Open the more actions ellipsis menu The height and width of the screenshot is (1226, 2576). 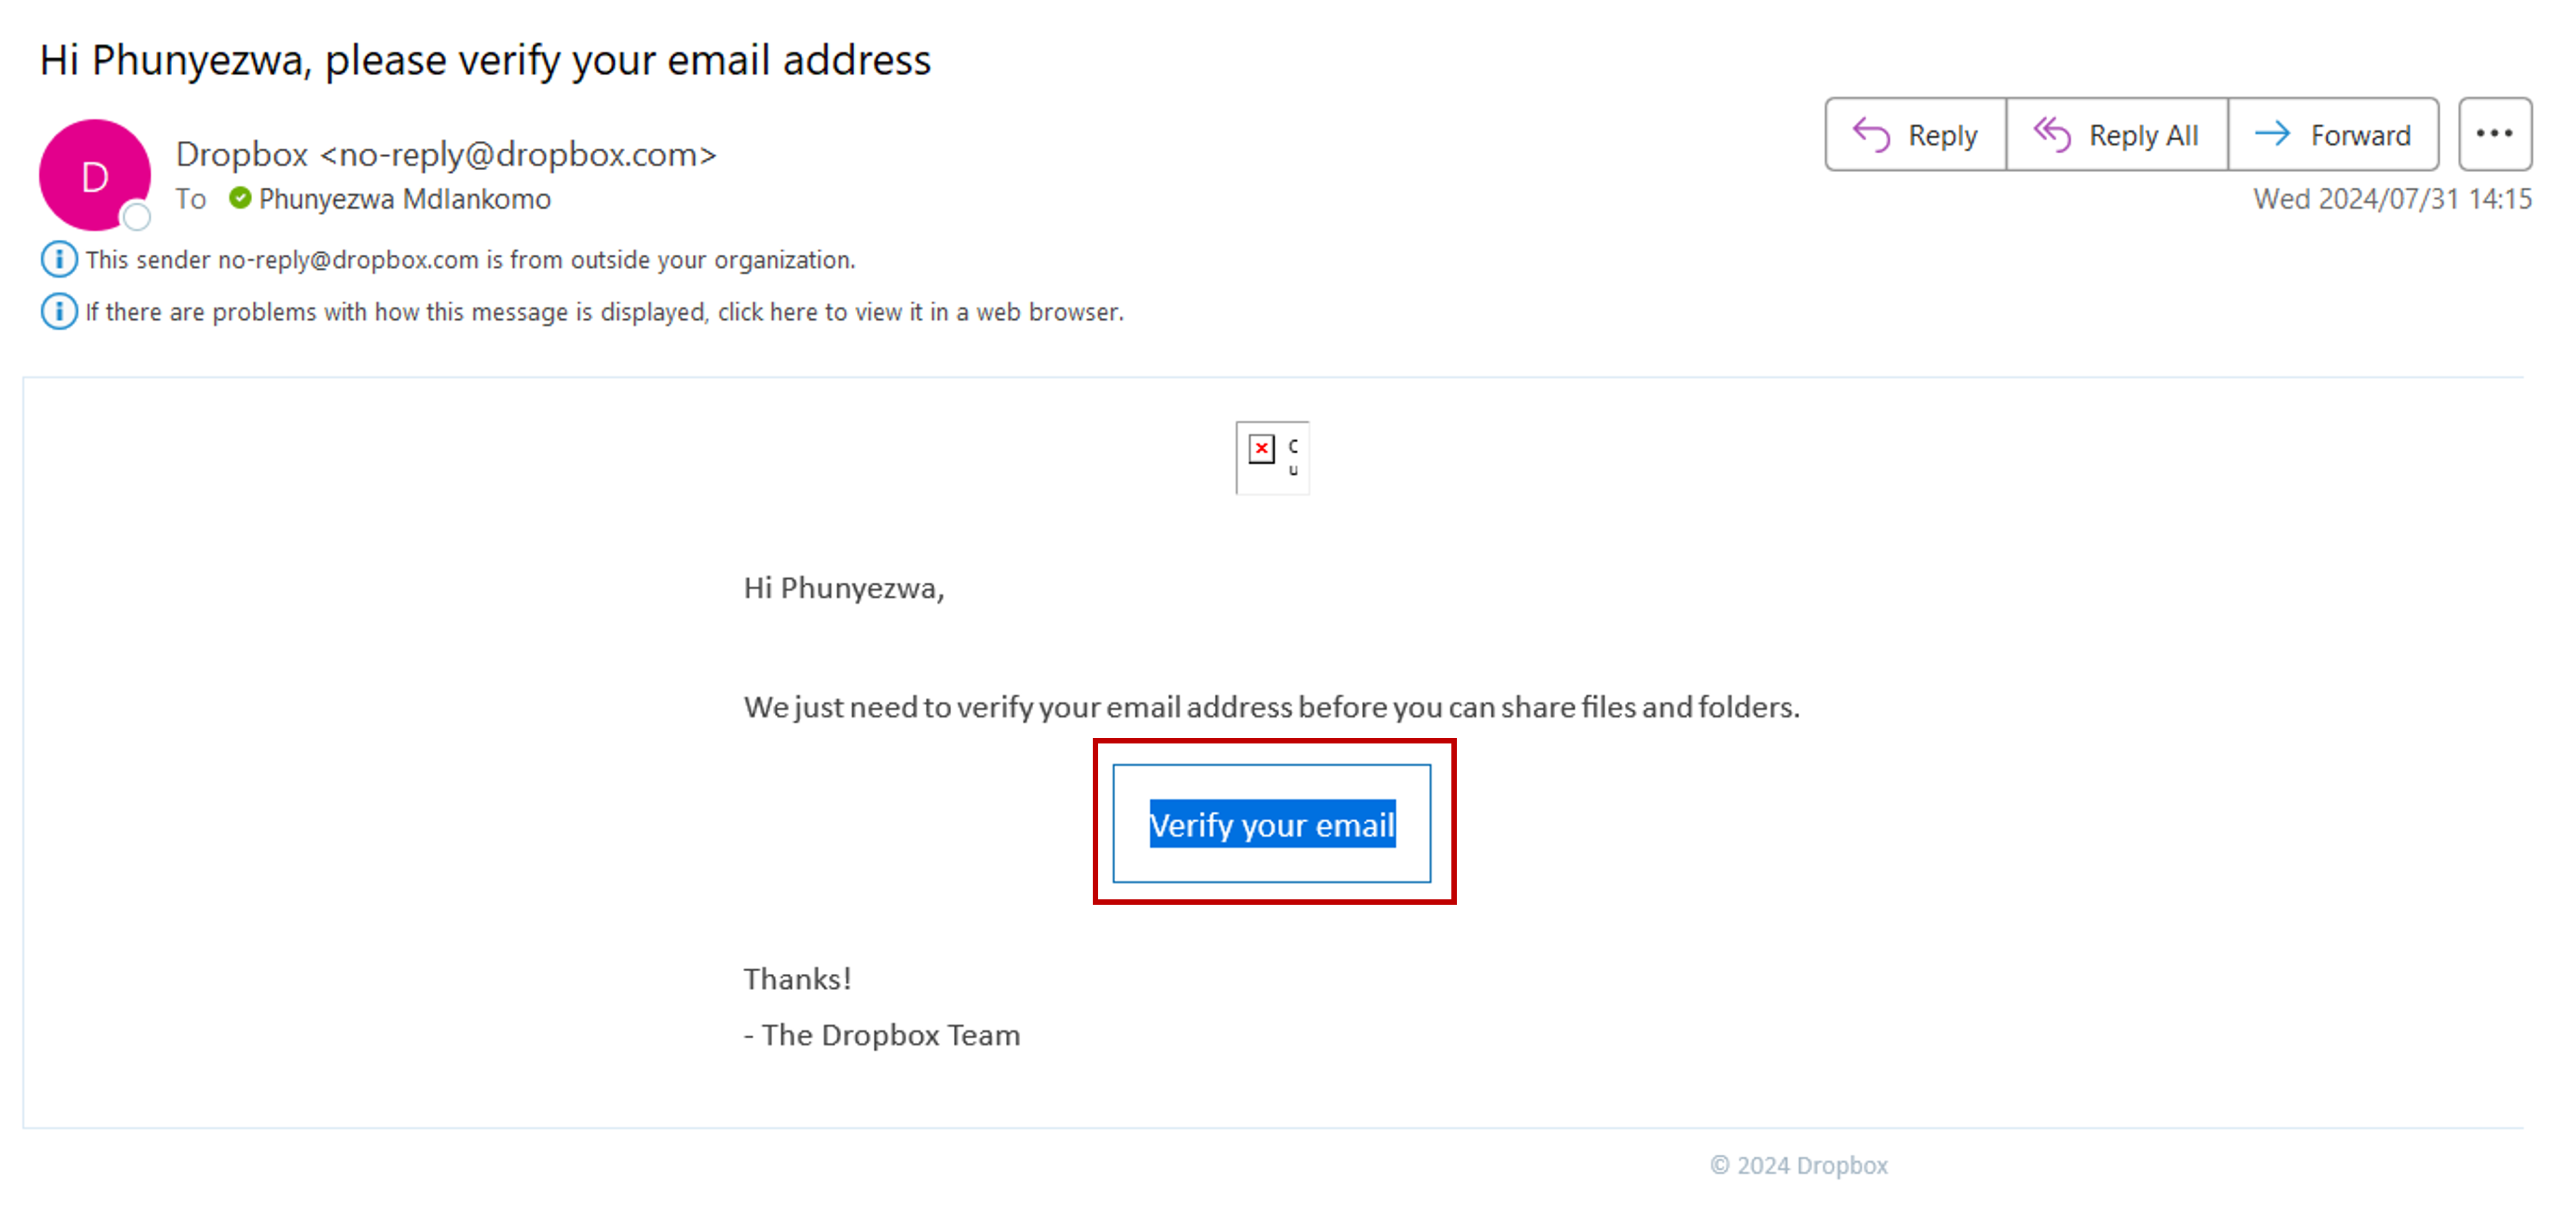tap(2494, 135)
